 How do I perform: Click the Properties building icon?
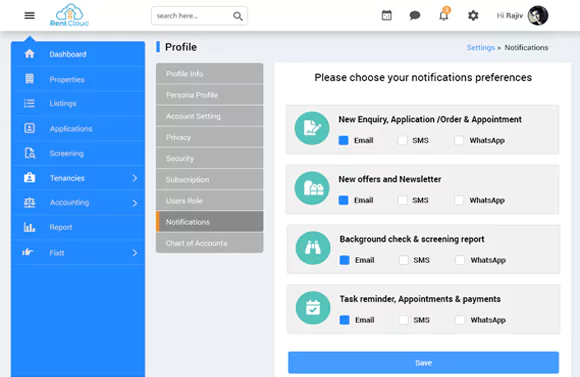30,79
